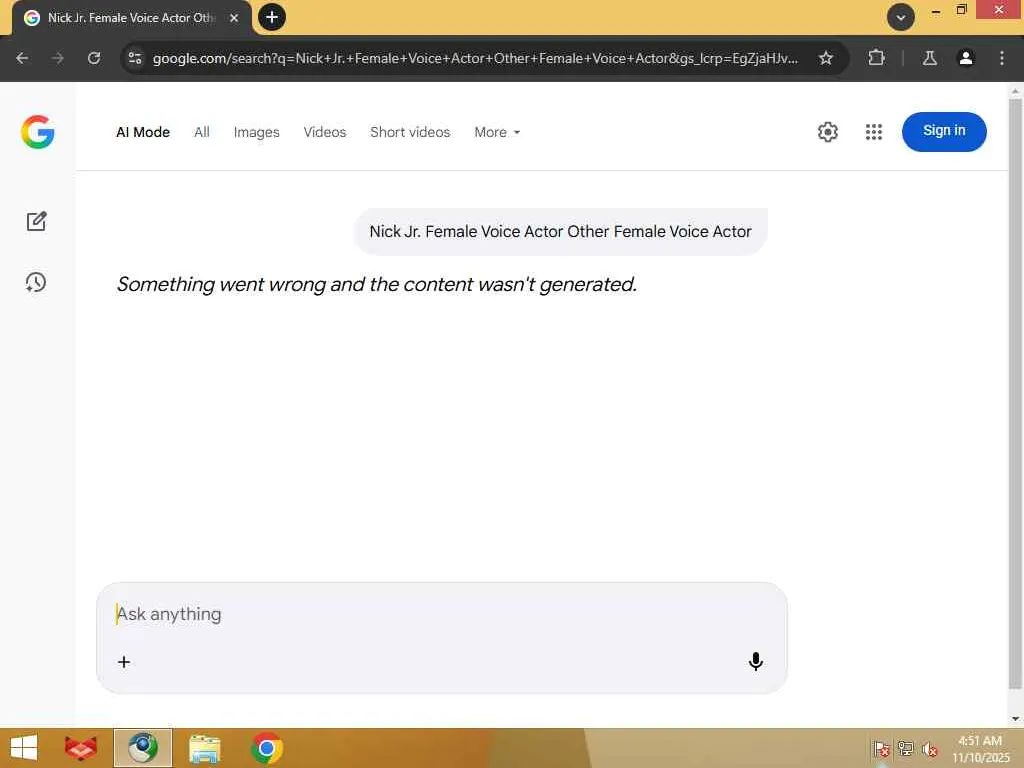This screenshot has height=768, width=1024.
Task: Switch to the All results tab
Action: (x=202, y=132)
